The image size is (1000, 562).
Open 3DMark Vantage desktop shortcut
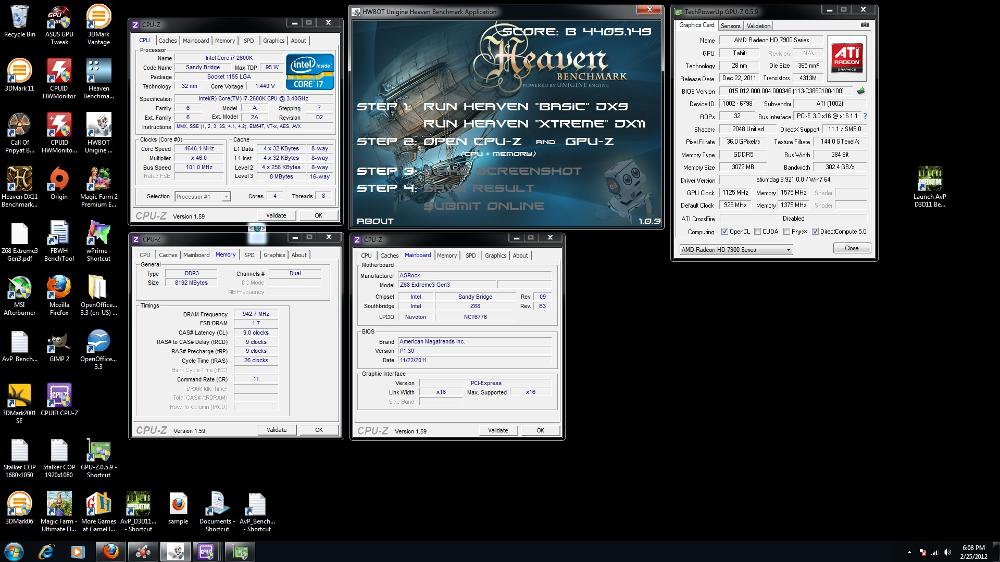[98, 25]
